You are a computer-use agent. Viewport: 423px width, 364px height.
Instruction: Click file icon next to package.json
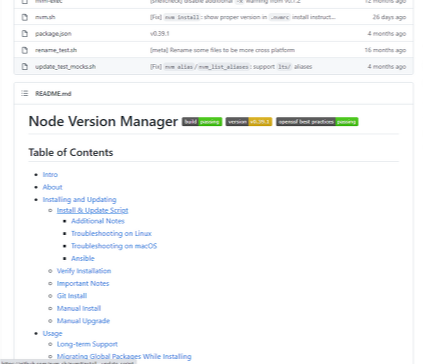25,34
